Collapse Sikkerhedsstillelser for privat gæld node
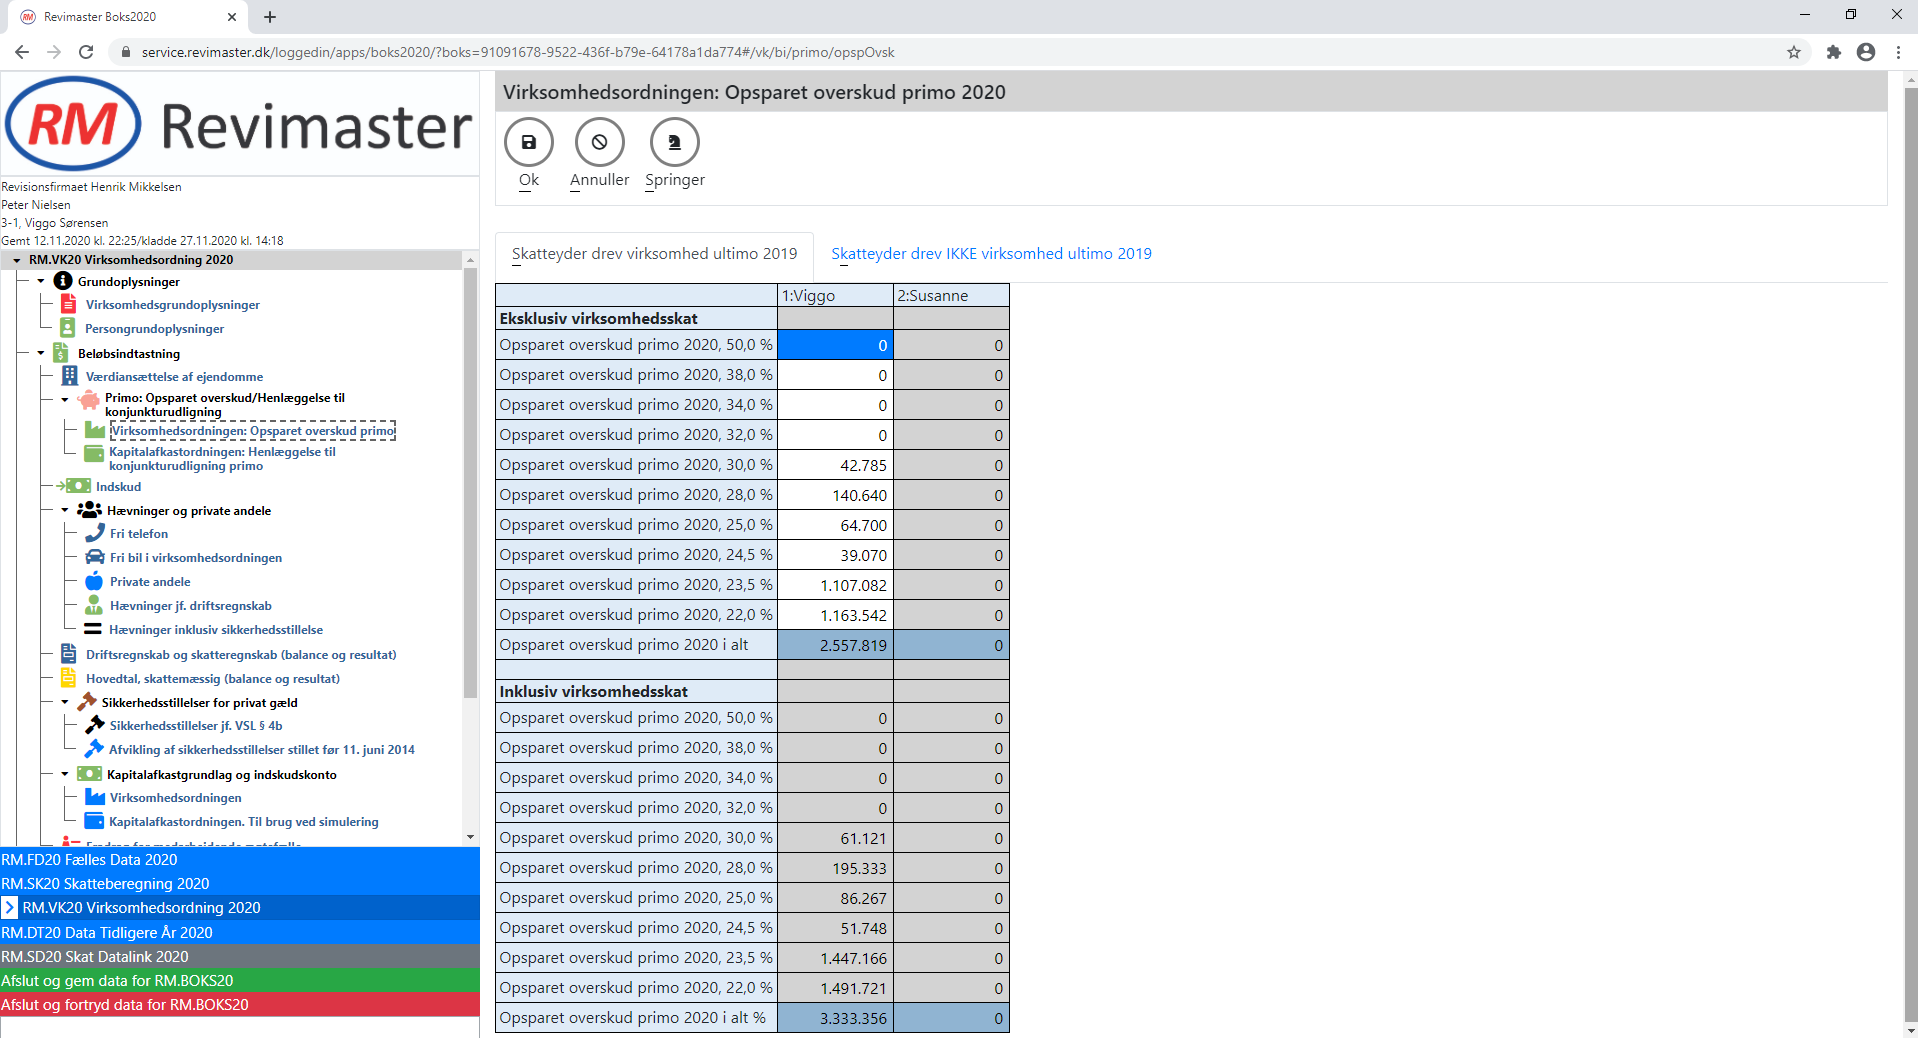 [65, 702]
